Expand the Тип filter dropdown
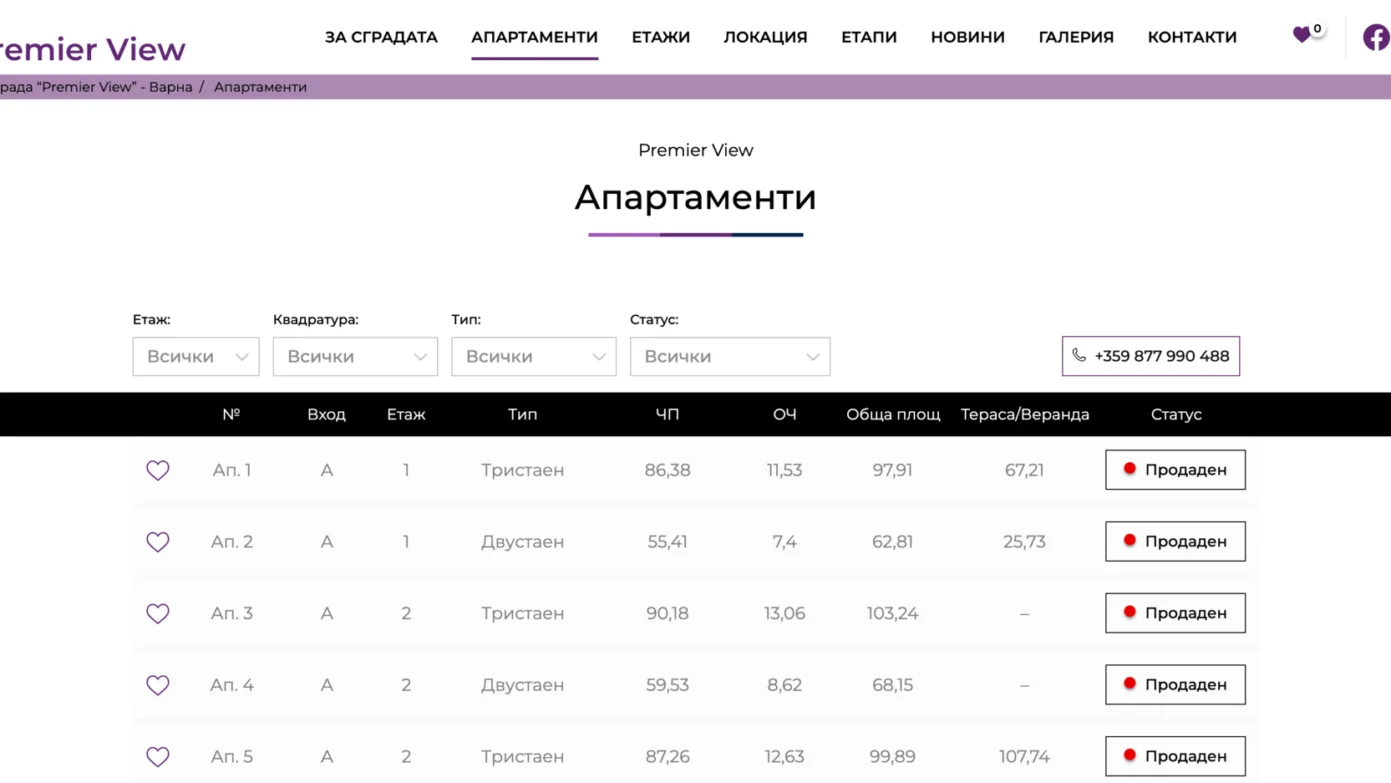This screenshot has width=1391, height=783. (533, 357)
